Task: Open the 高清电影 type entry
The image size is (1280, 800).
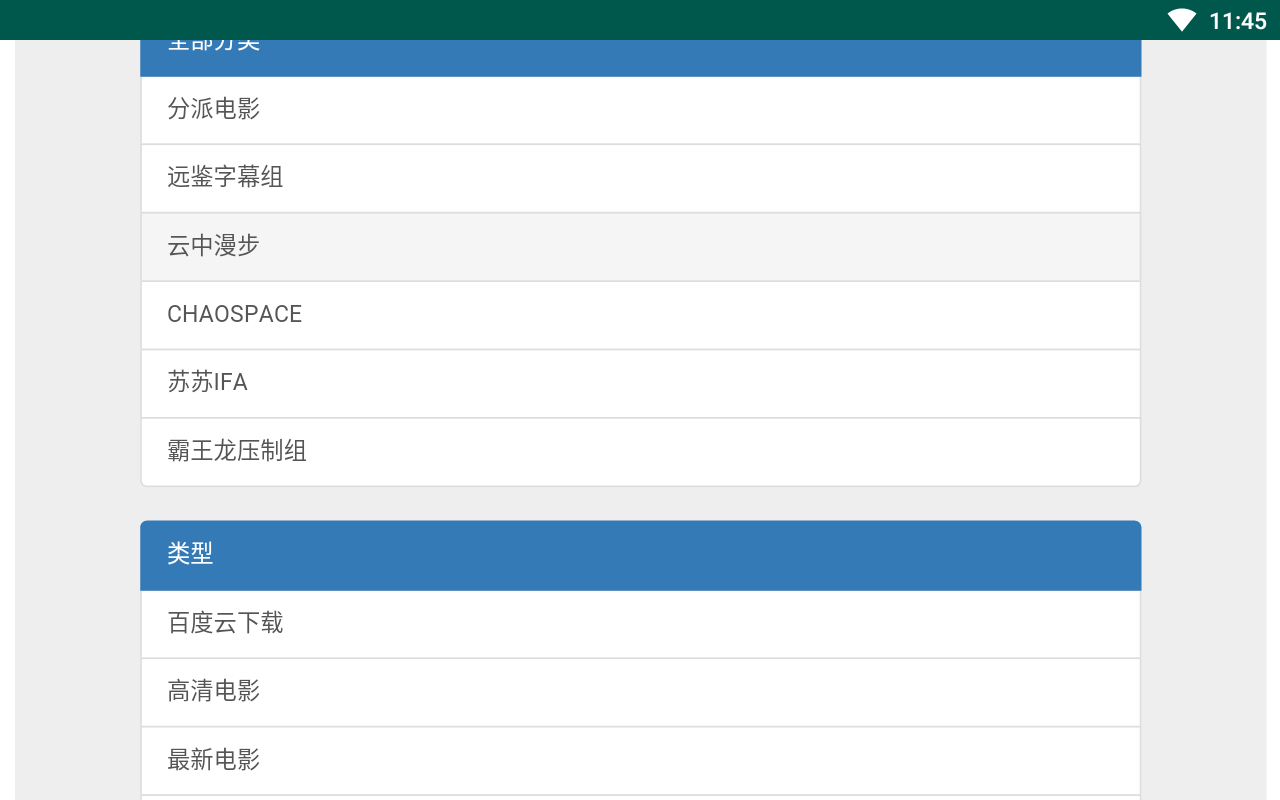Action: click(x=640, y=692)
